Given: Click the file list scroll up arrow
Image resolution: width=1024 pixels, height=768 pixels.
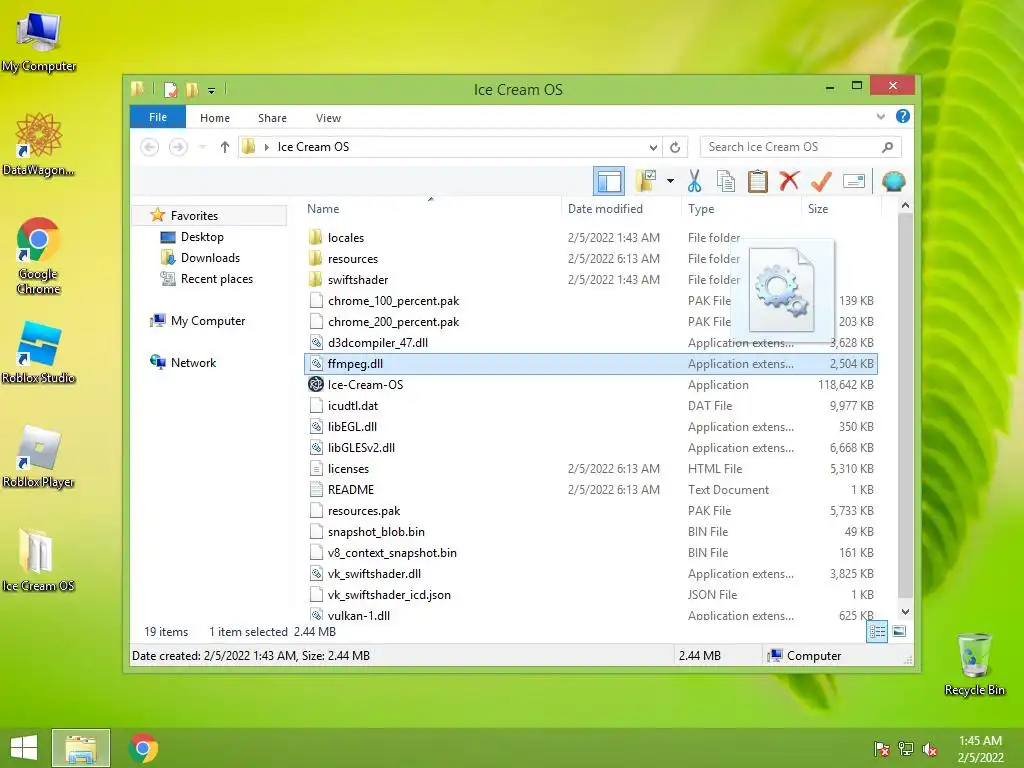Looking at the screenshot, I should coord(905,206).
